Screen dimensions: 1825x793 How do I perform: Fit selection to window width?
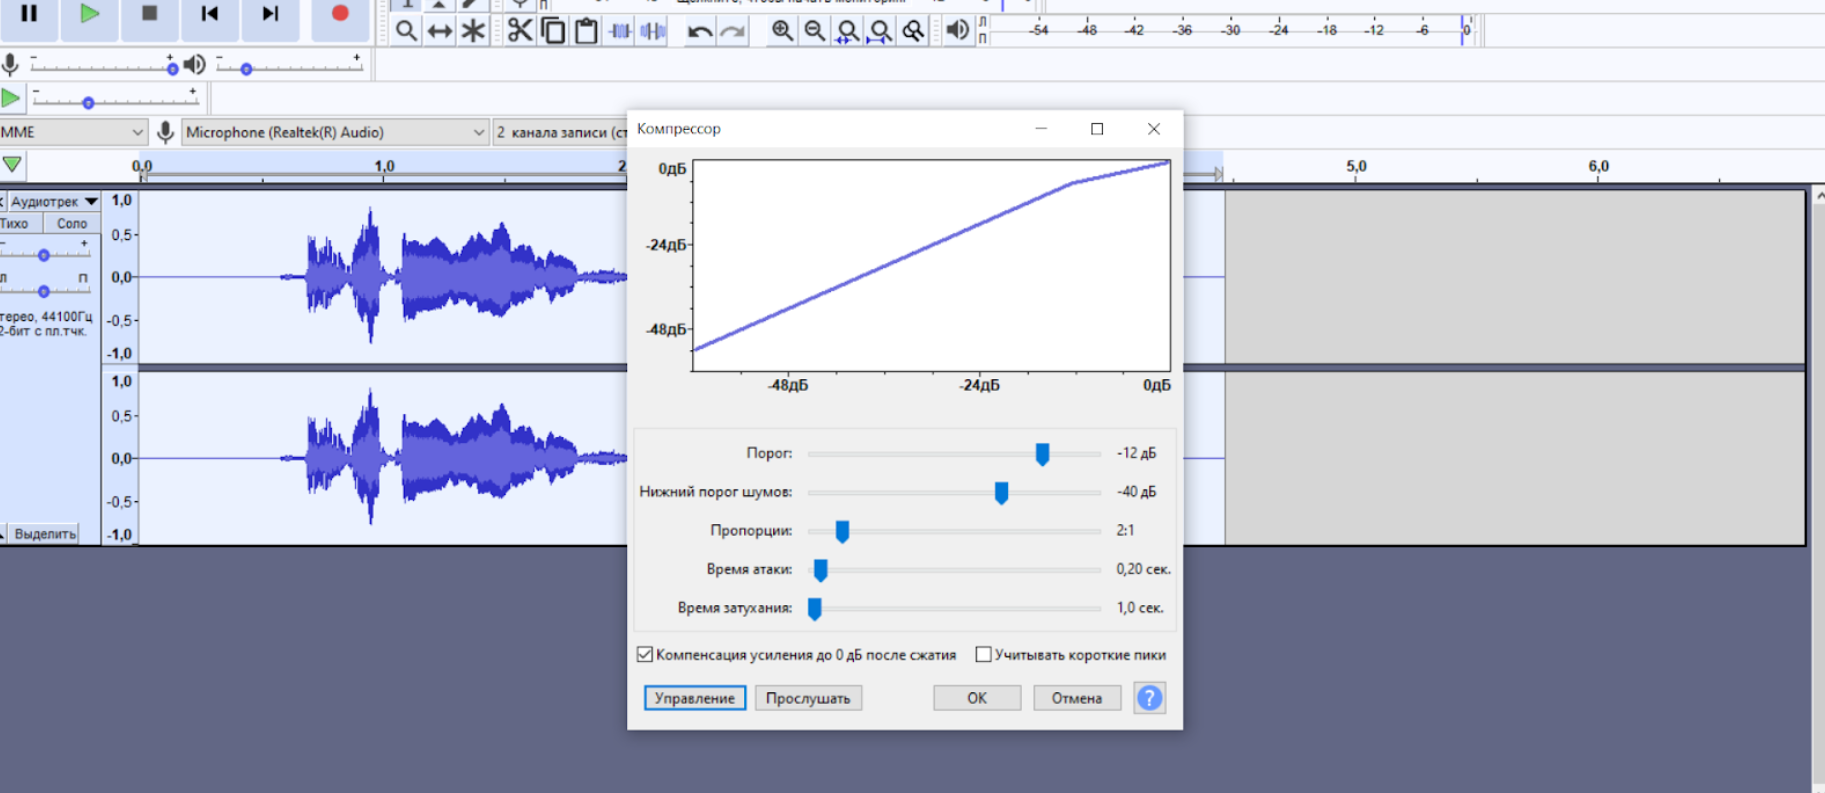click(848, 31)
